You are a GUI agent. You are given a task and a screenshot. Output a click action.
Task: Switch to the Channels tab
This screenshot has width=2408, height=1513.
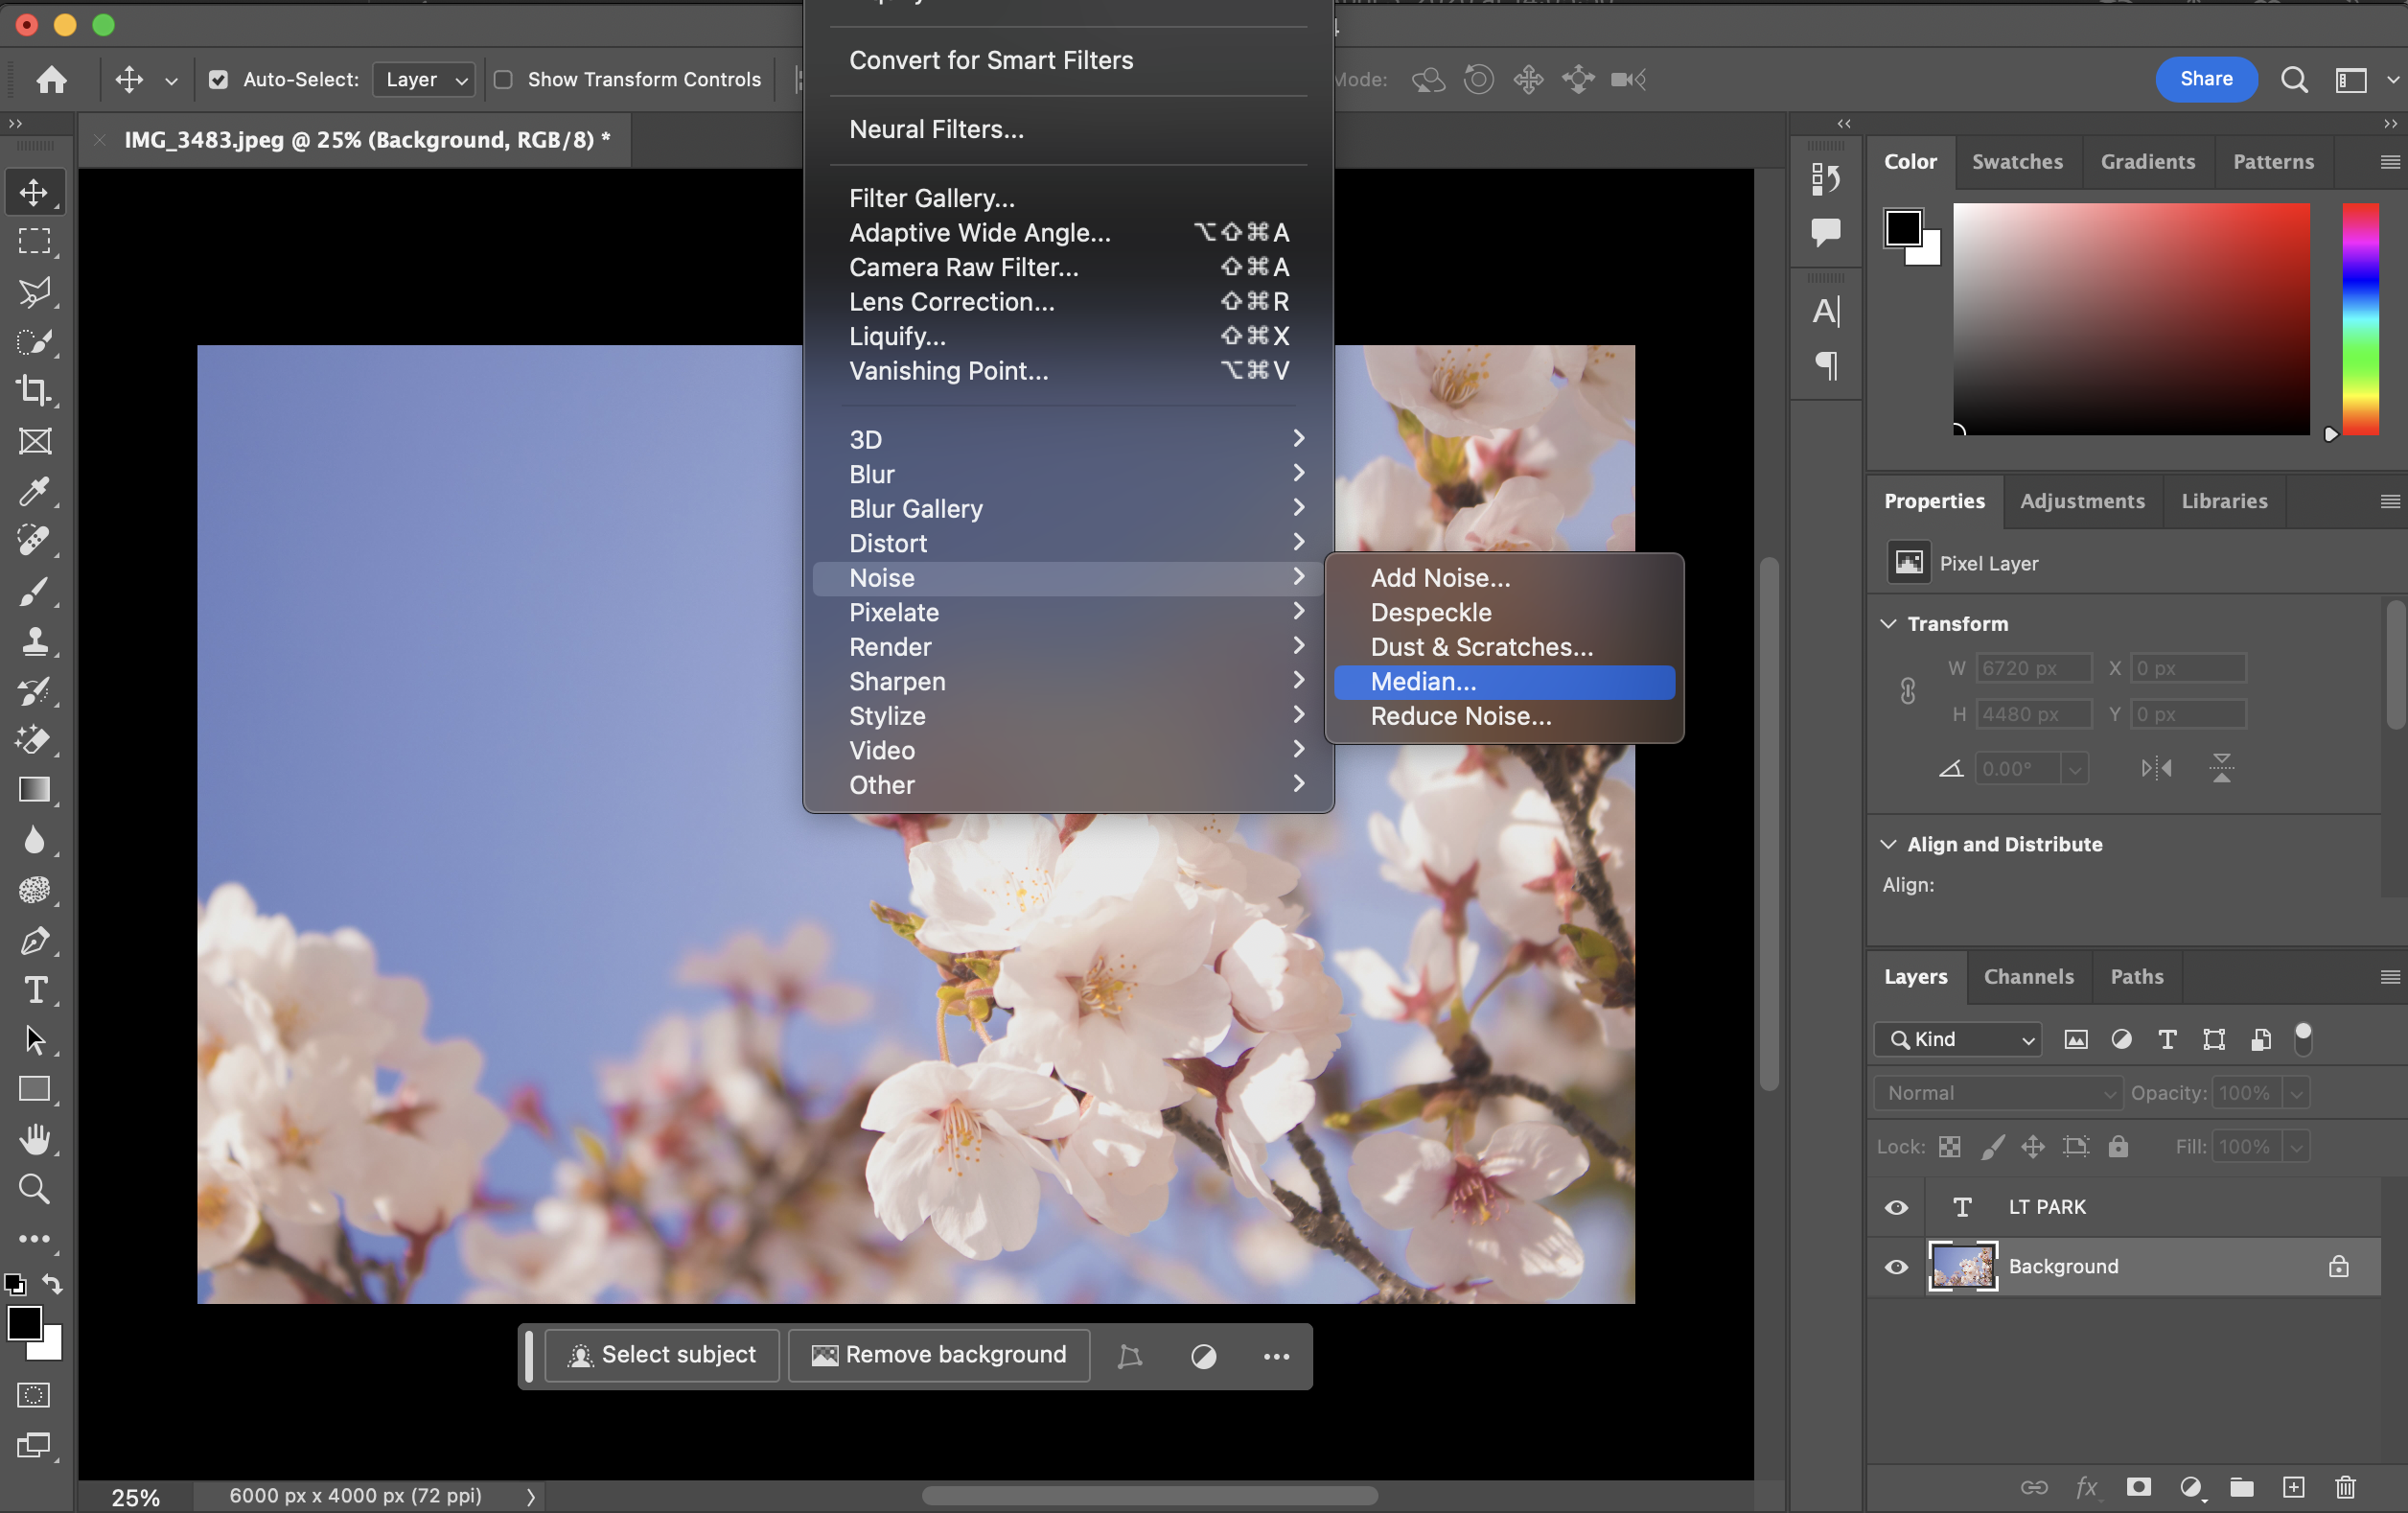[2028, 977]
